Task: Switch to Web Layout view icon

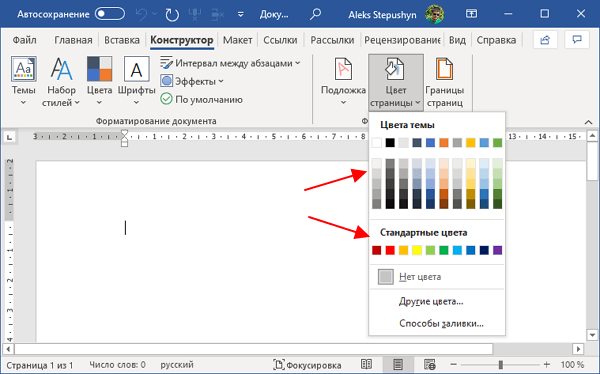Action: tap(429, 364)
